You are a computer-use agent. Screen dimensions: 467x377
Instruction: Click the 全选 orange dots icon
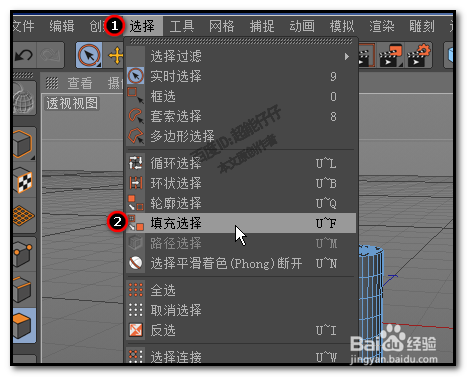pos(136,290)
